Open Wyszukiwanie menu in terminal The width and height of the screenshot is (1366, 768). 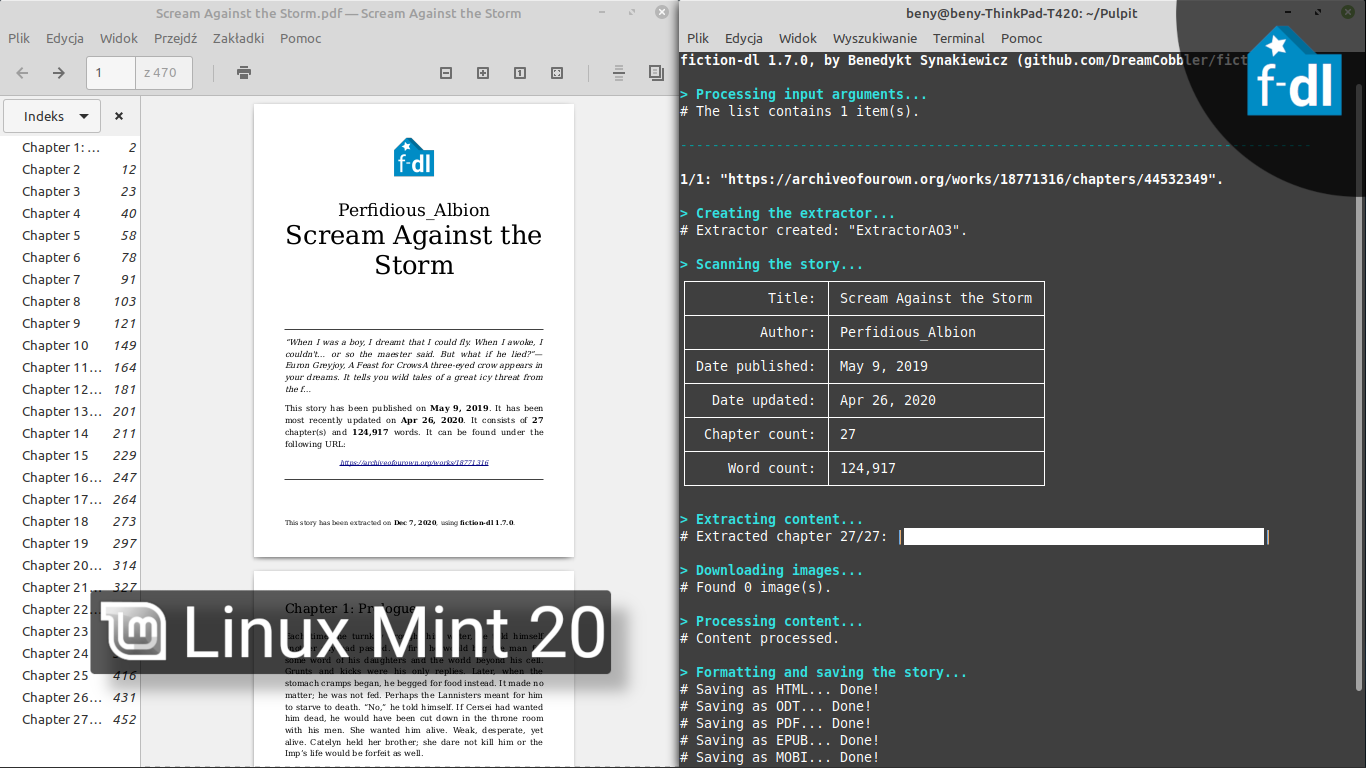[x=875, y=38]
